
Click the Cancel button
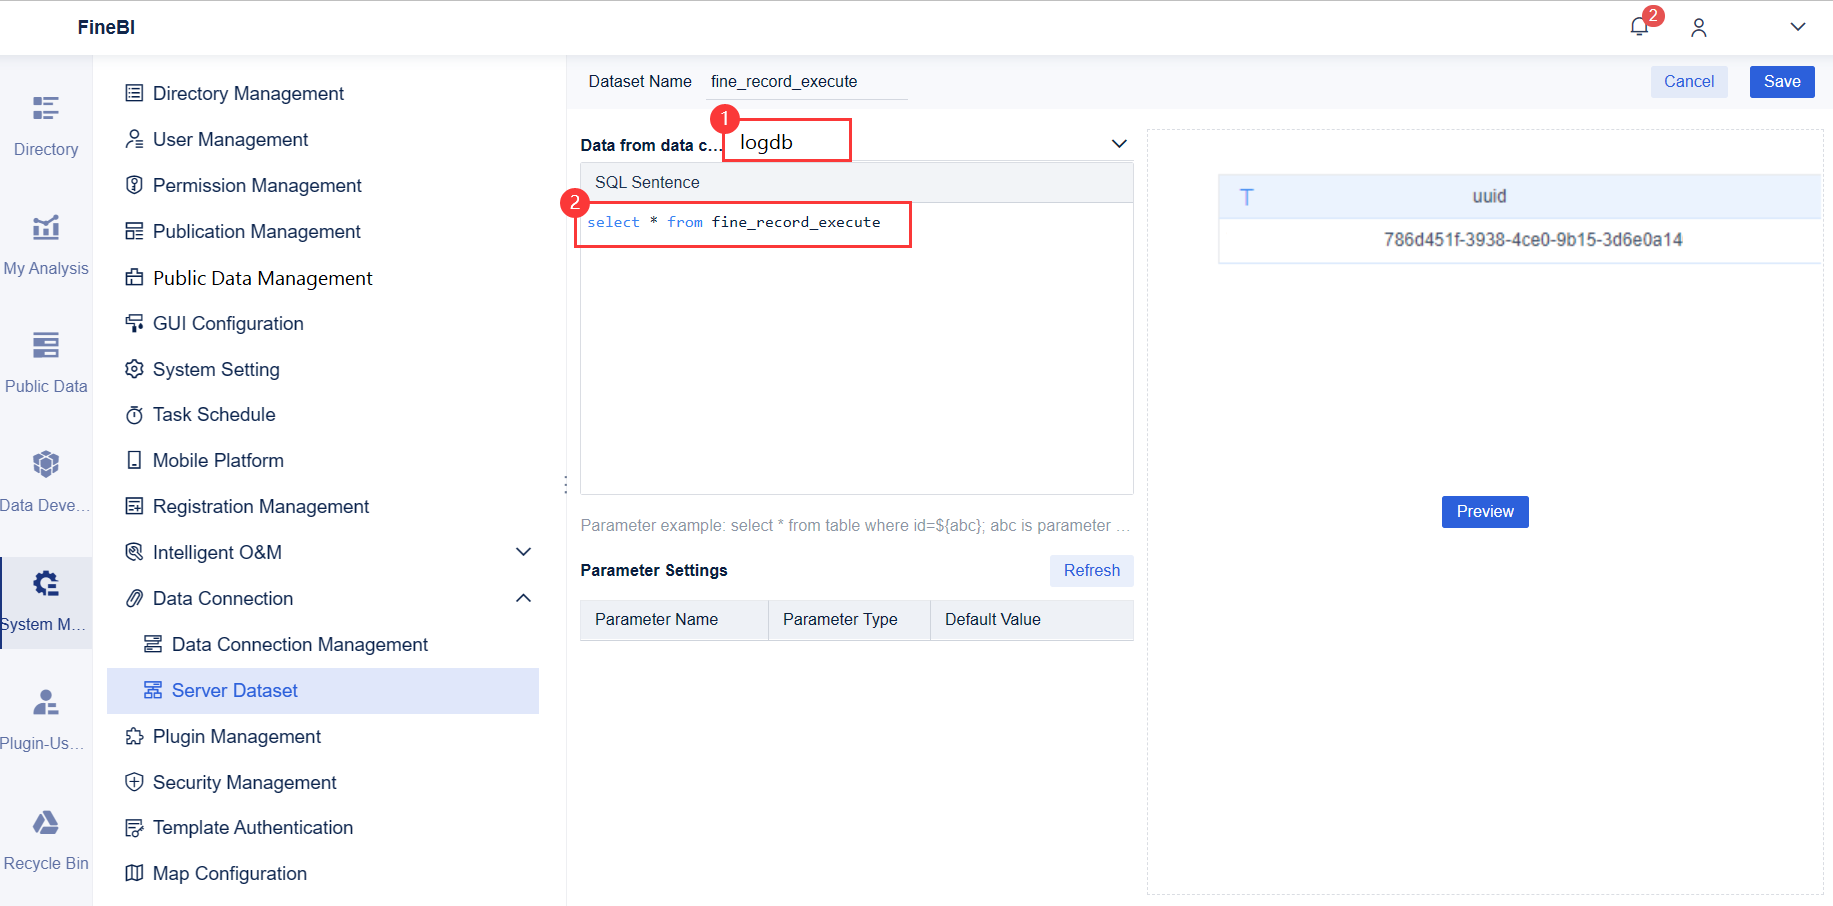click(x=1689, y=82)
